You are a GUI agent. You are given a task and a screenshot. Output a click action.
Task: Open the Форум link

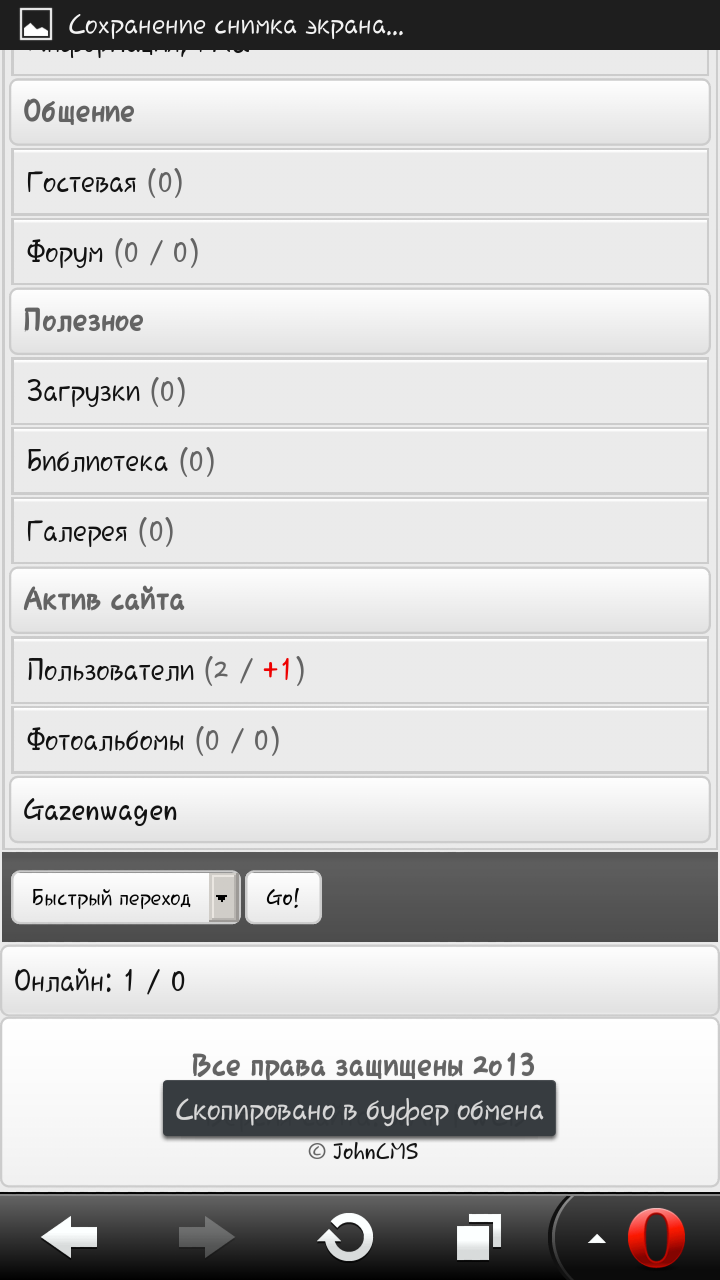[x=65, y=253]
